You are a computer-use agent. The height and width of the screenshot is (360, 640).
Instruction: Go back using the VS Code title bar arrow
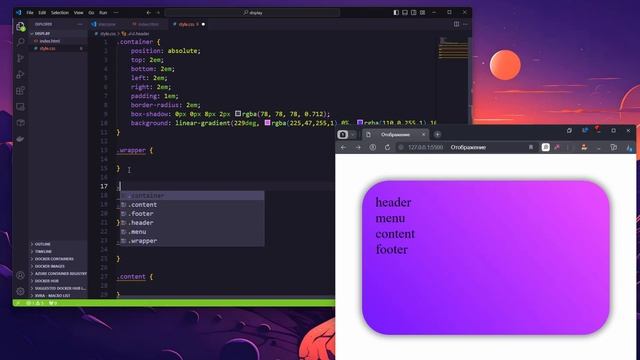[x=149, y=13]
